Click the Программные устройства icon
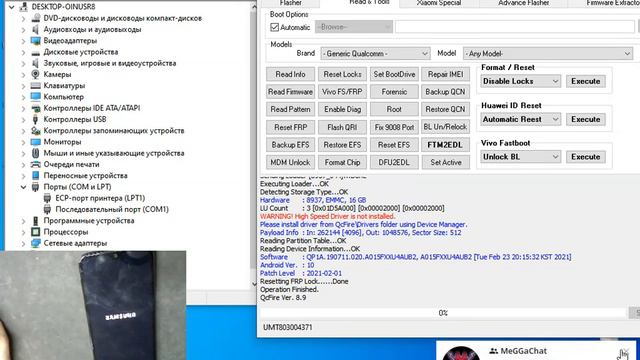This screenshot has width=640, height=360. [36, 220]
